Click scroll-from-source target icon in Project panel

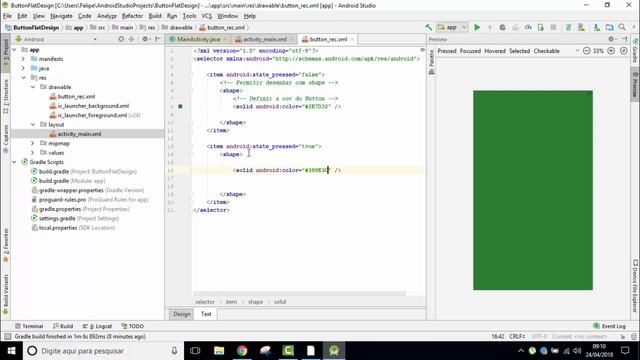pyautogui.click(x=121, y=39)
